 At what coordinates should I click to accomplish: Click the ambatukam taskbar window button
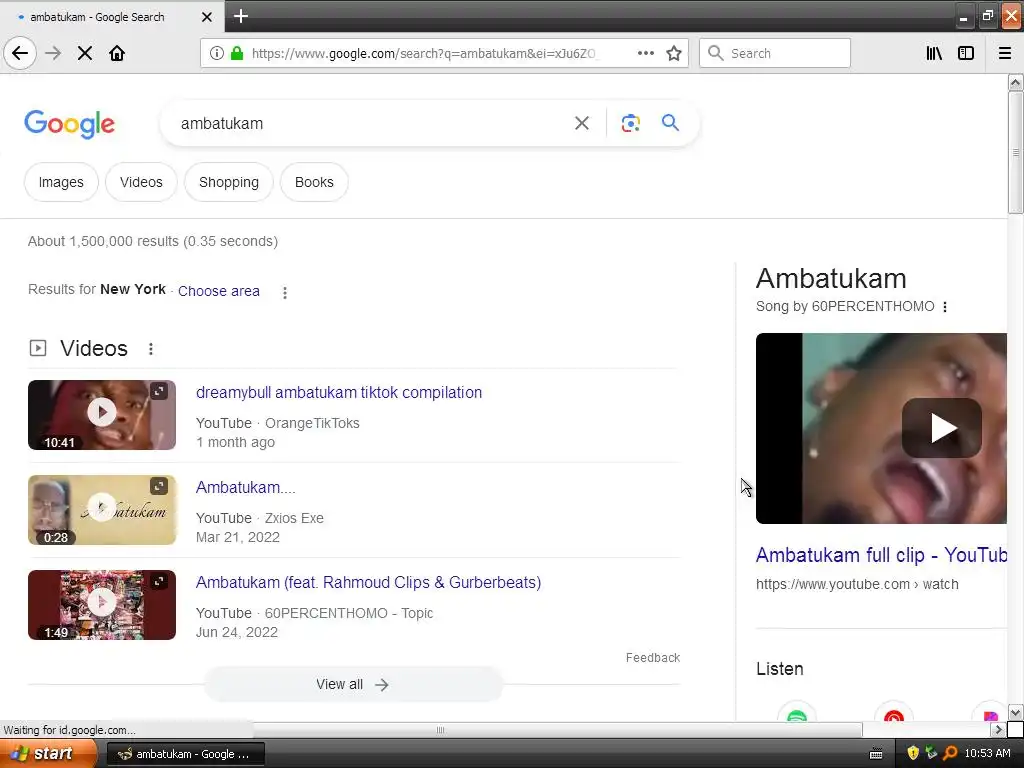(x=185, y=754)
